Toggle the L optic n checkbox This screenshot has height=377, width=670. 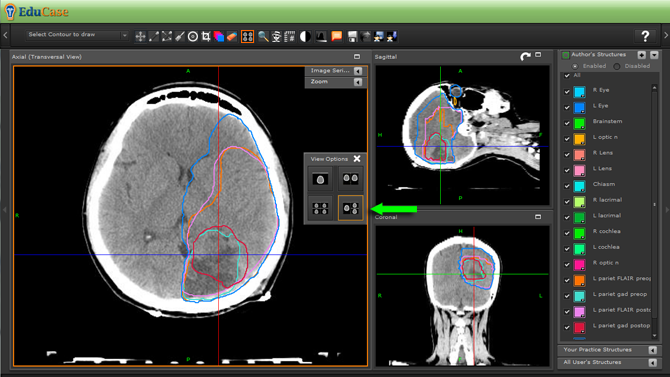tap(567, 139)
